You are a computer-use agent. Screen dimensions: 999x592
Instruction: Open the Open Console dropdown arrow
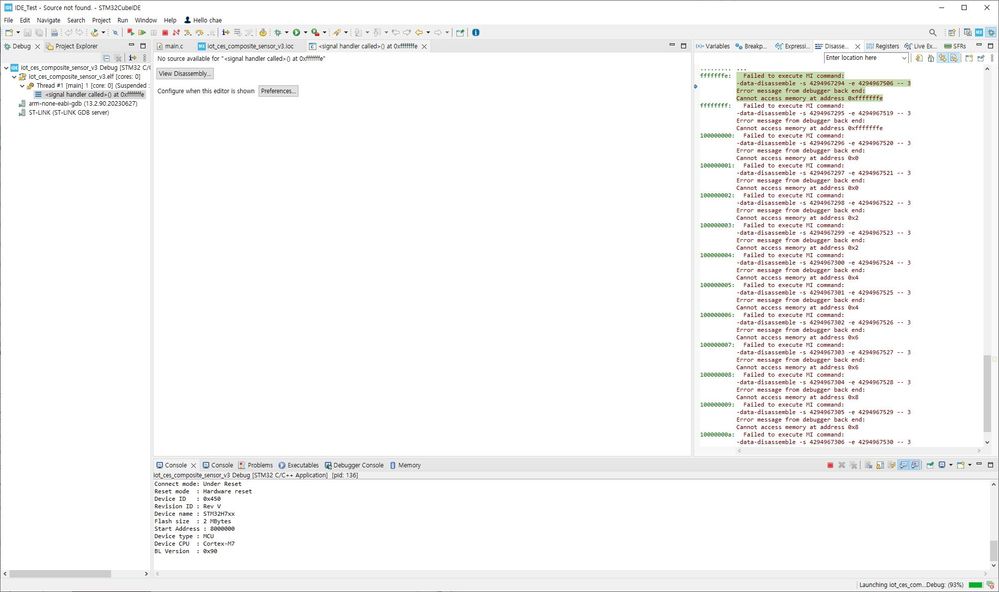click(x=970, y=465)
